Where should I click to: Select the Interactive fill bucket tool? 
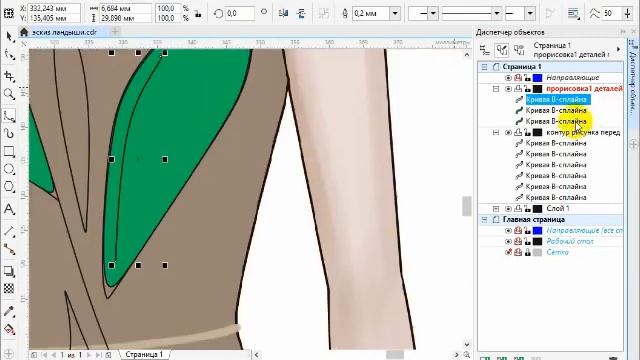coord(9,329)
